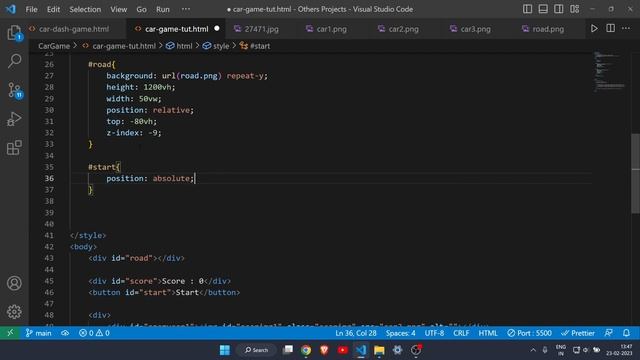Open the Windows Start button
Viewport: 640px width, 360px height.
tap(224, 350)
